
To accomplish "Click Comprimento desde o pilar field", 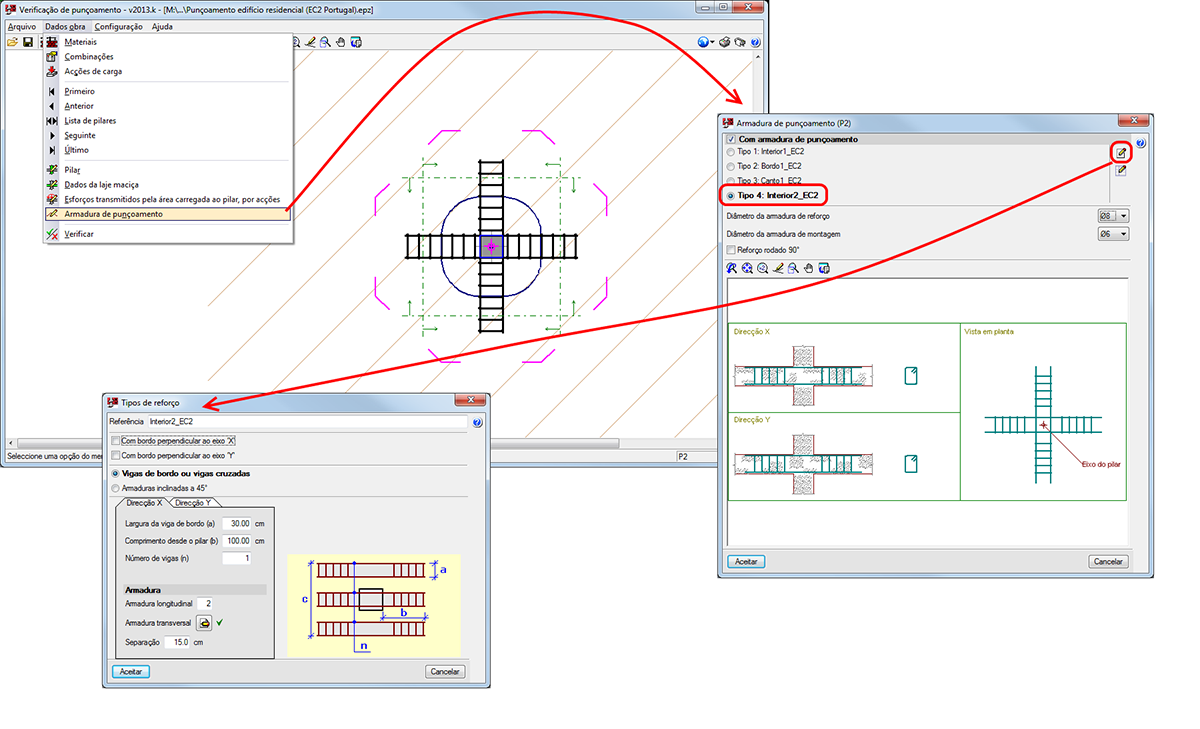I will point(236,541).
